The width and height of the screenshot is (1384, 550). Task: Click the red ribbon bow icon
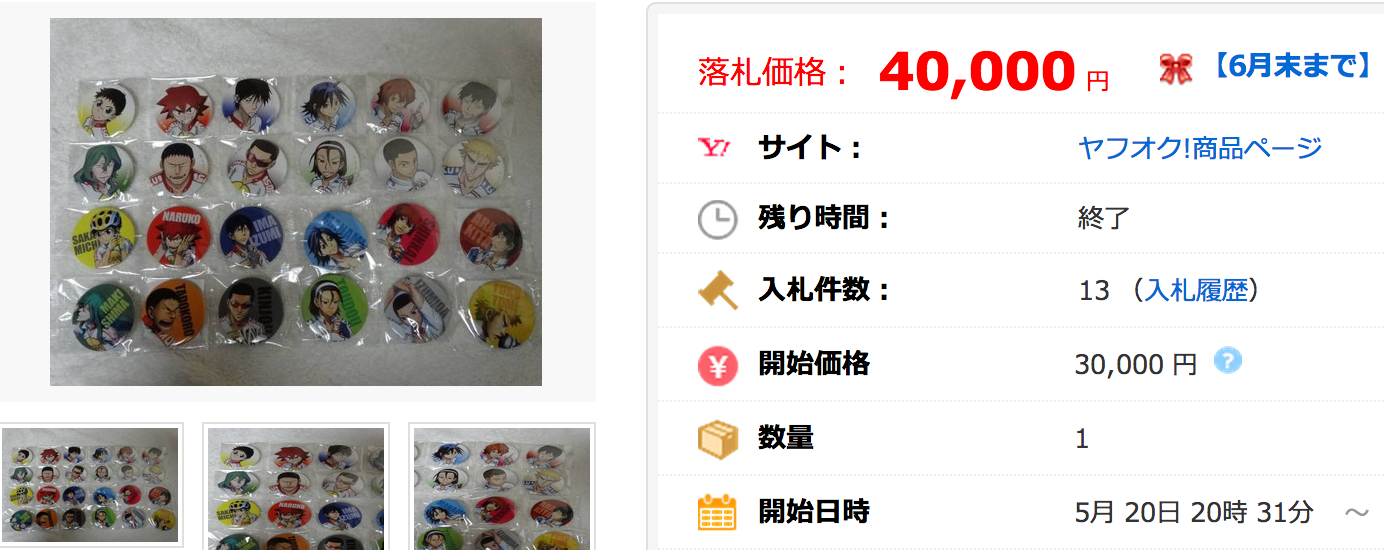pos(1177,68)
